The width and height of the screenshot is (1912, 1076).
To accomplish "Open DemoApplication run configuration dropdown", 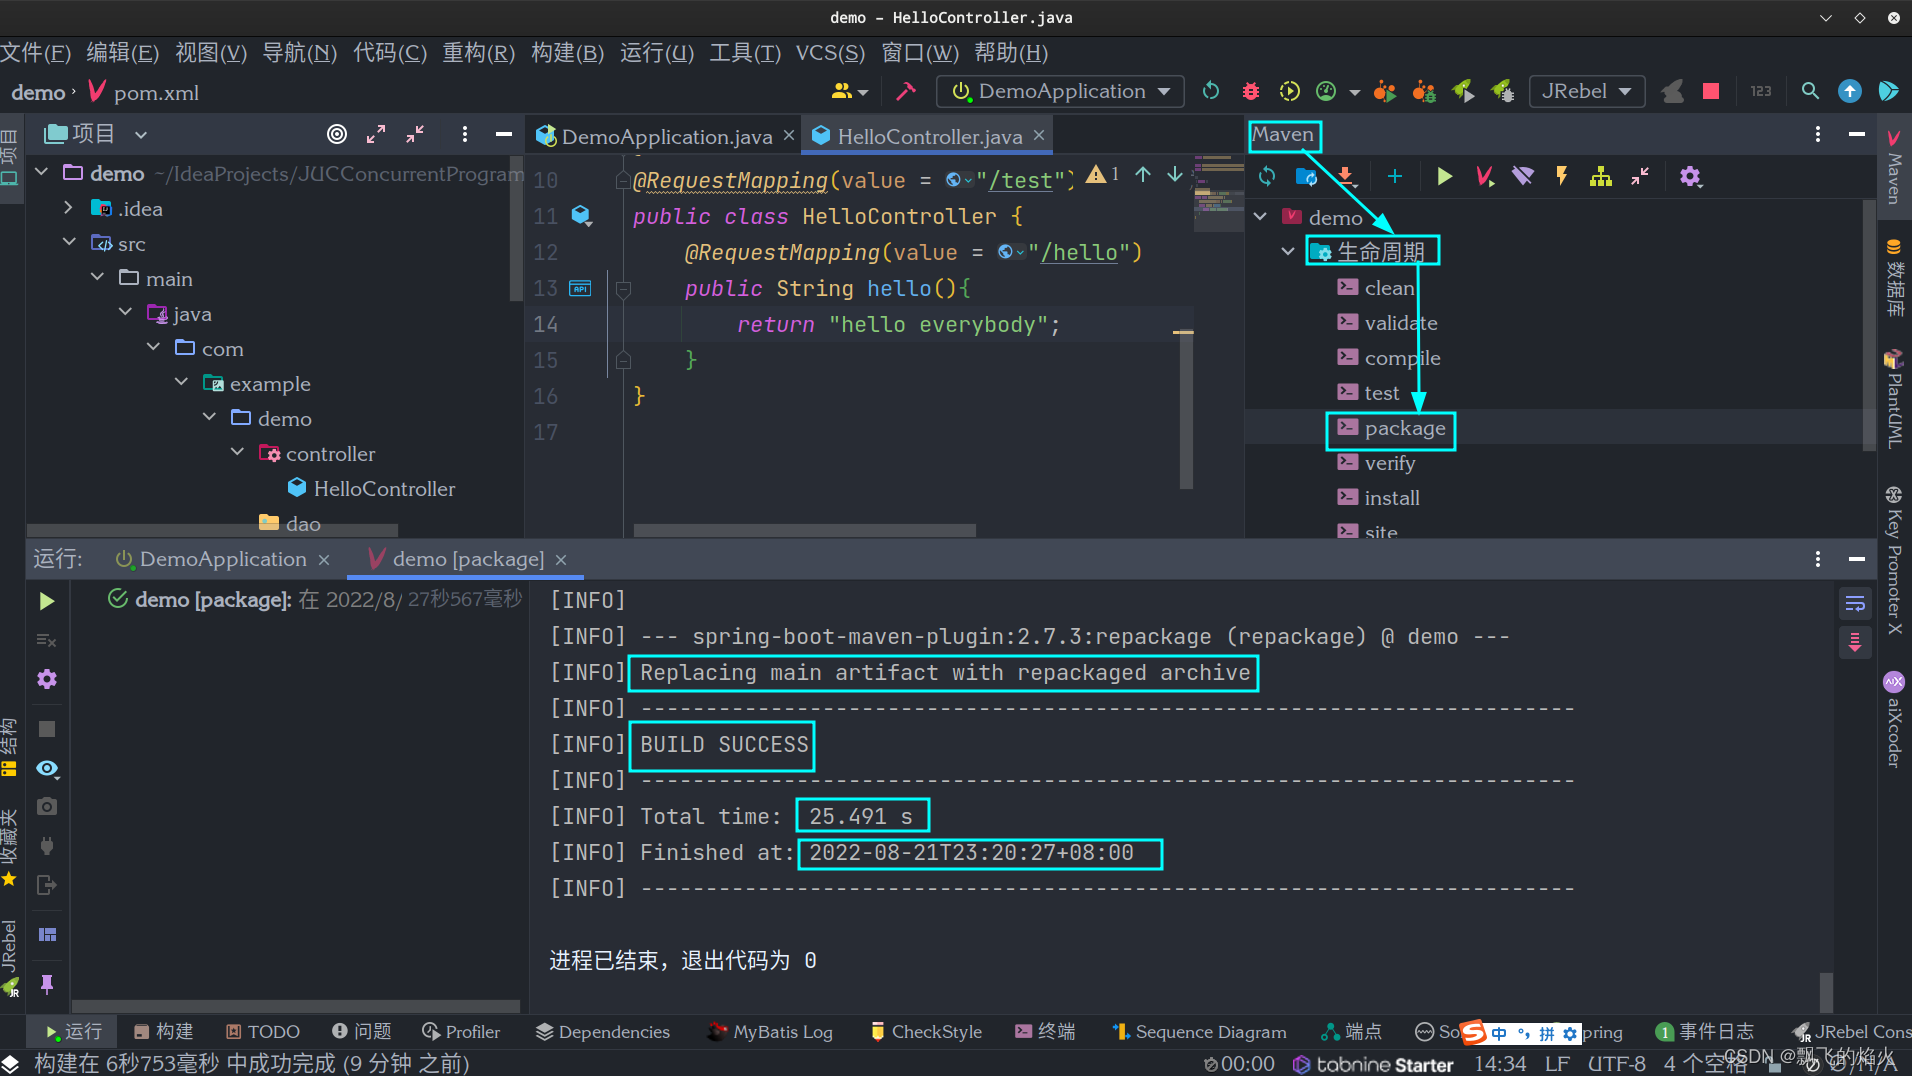I will click(x=1060, y=91).
